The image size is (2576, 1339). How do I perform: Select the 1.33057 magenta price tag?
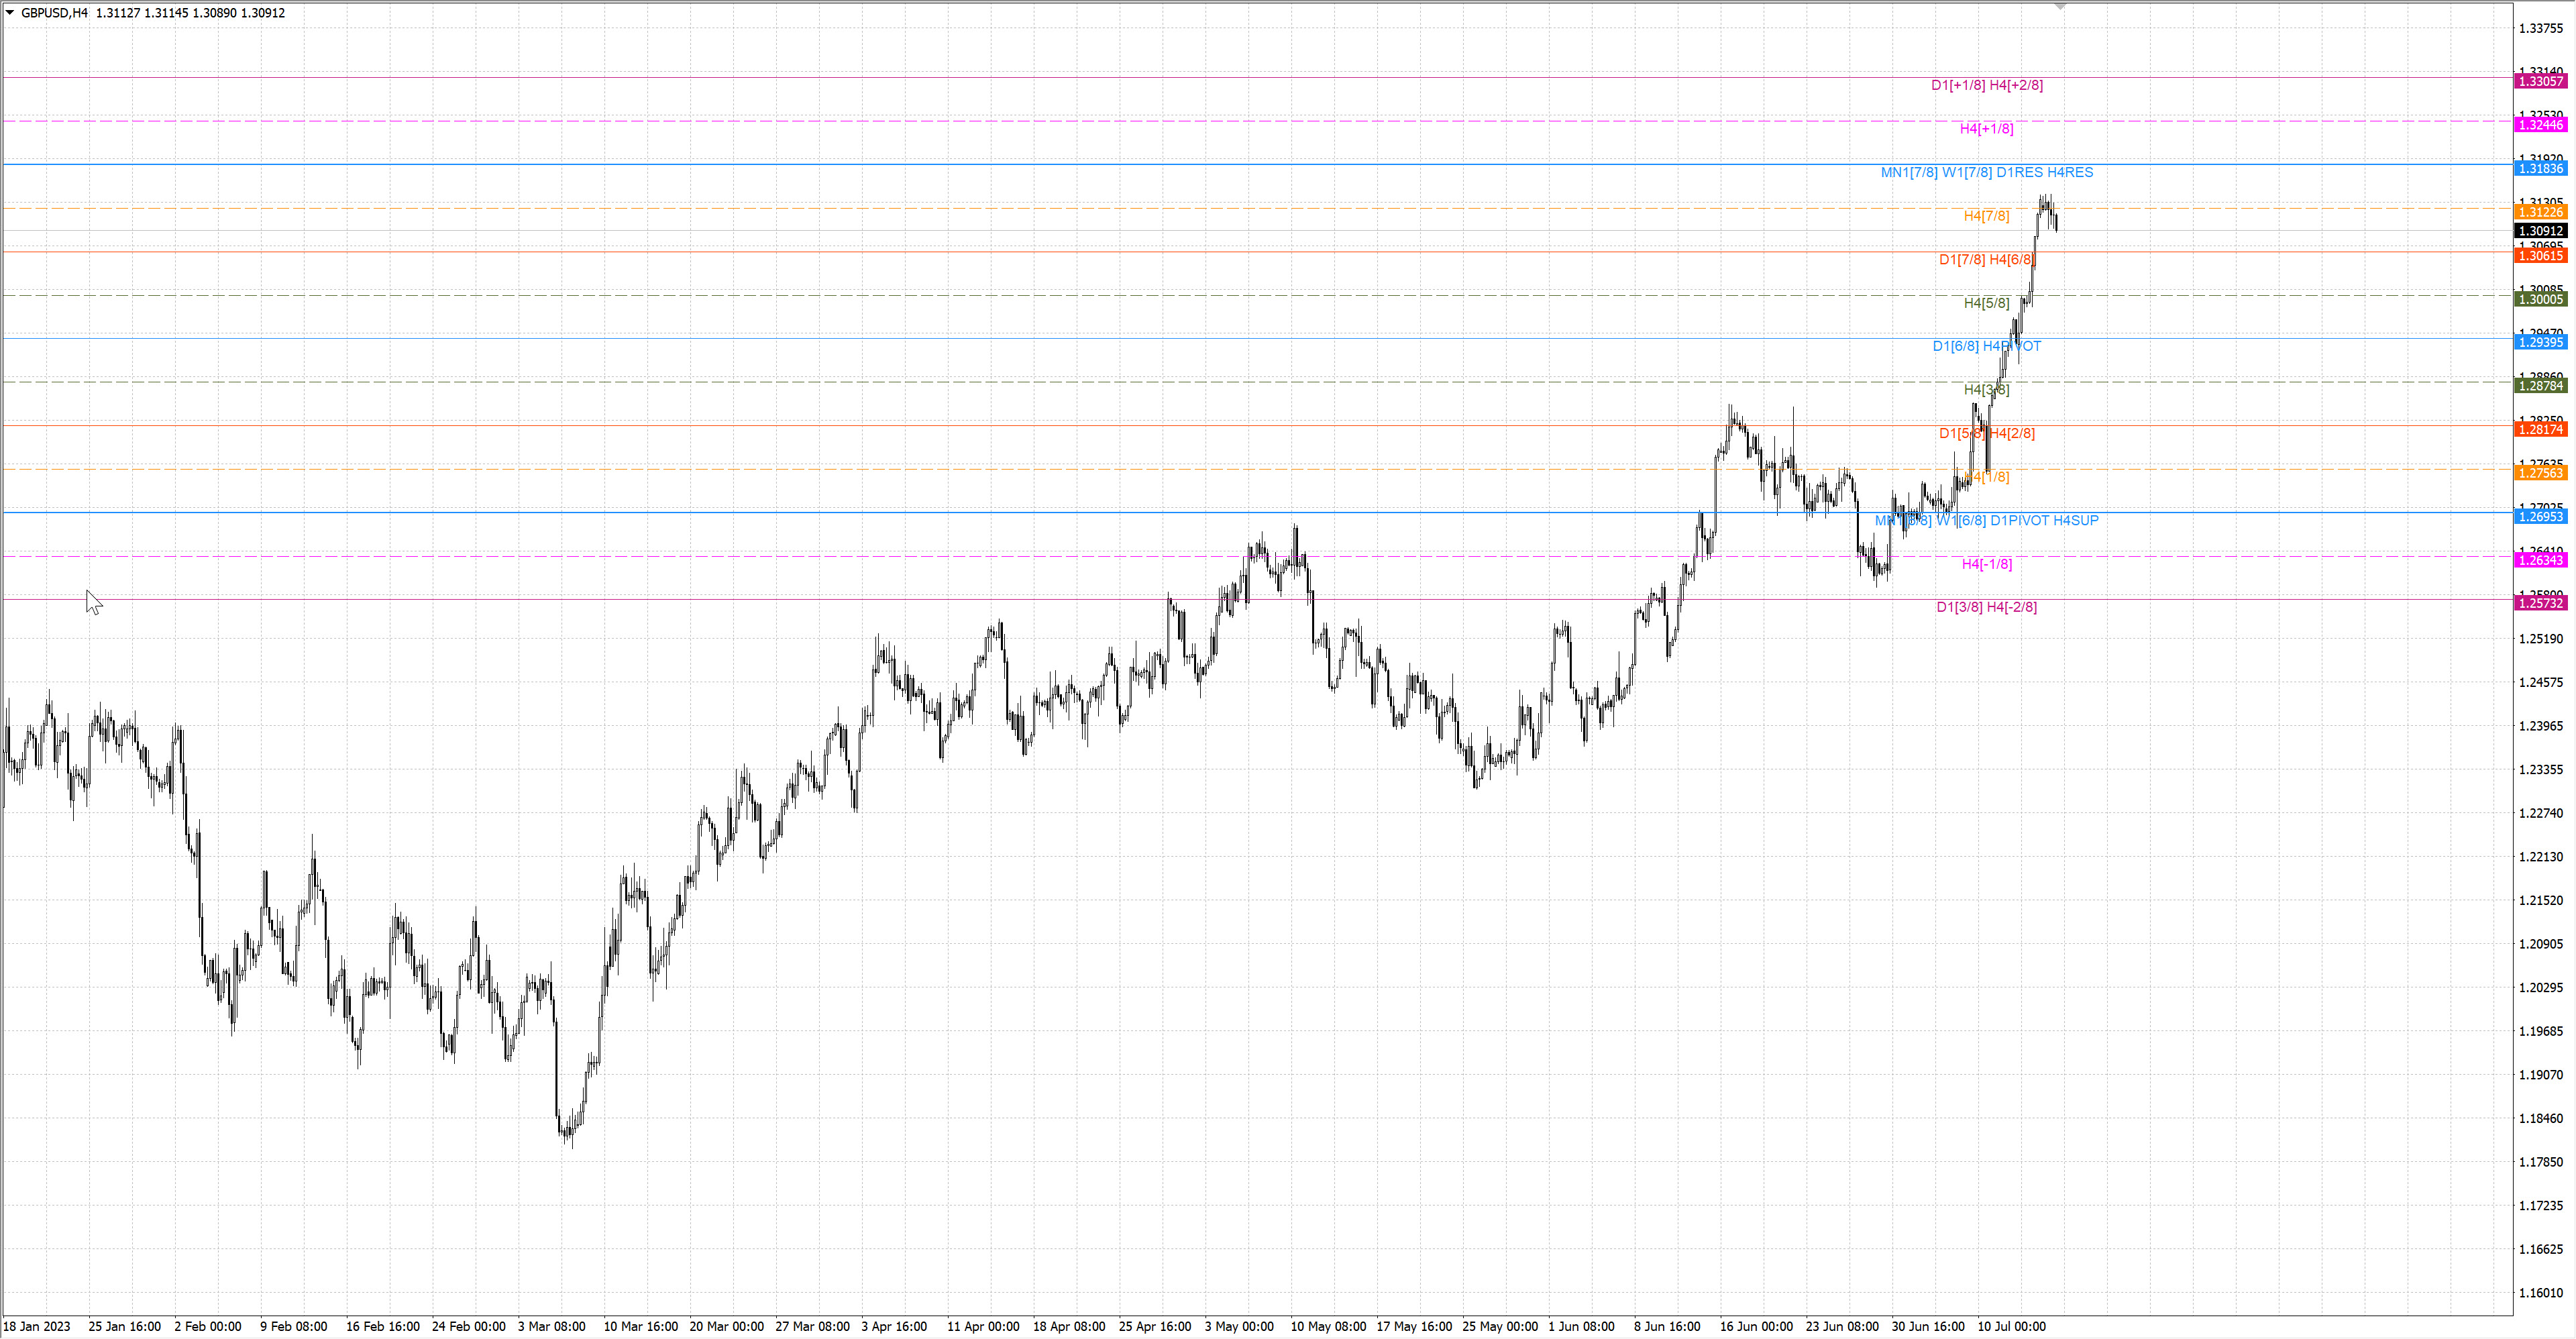point(2540,81)
